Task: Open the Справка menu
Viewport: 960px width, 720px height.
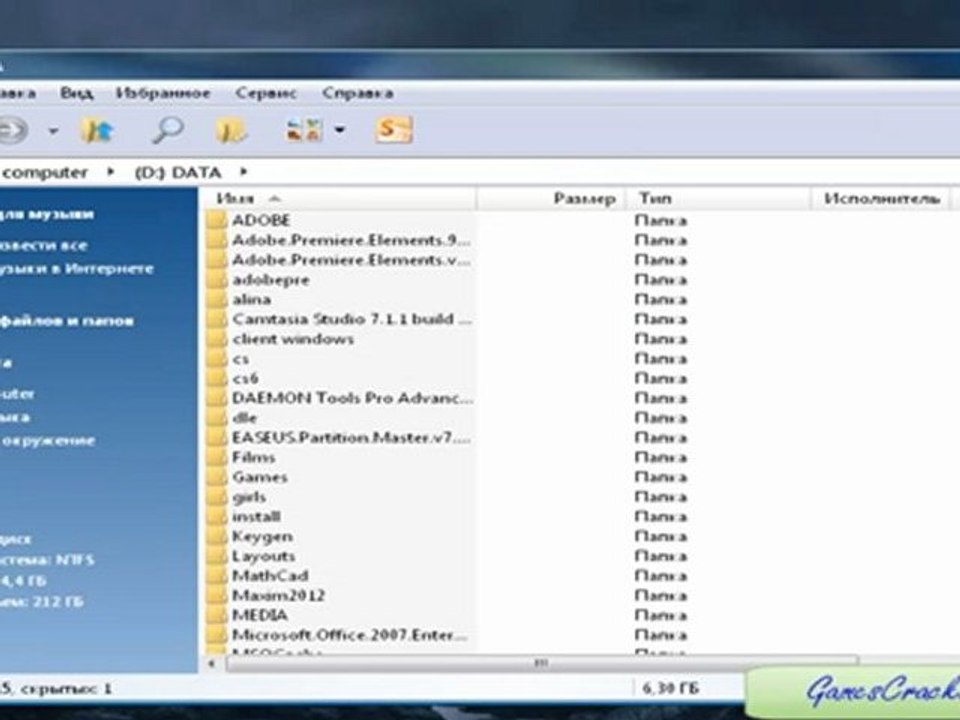Action: 358,93
